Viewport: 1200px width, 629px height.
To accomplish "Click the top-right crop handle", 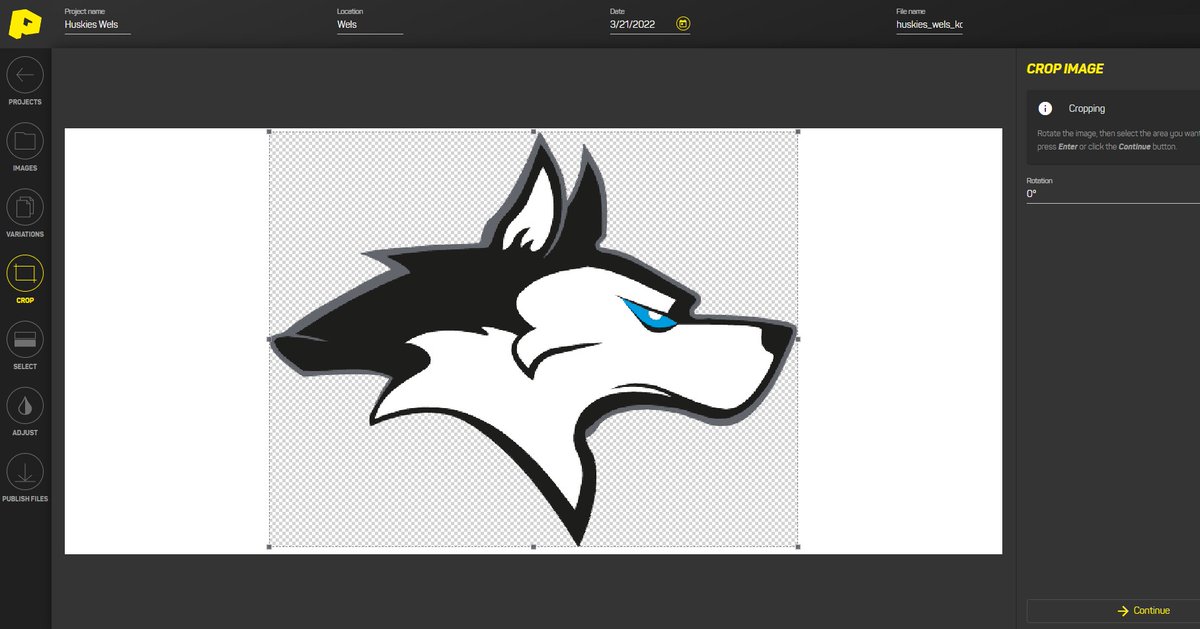I will click(797, 131).
